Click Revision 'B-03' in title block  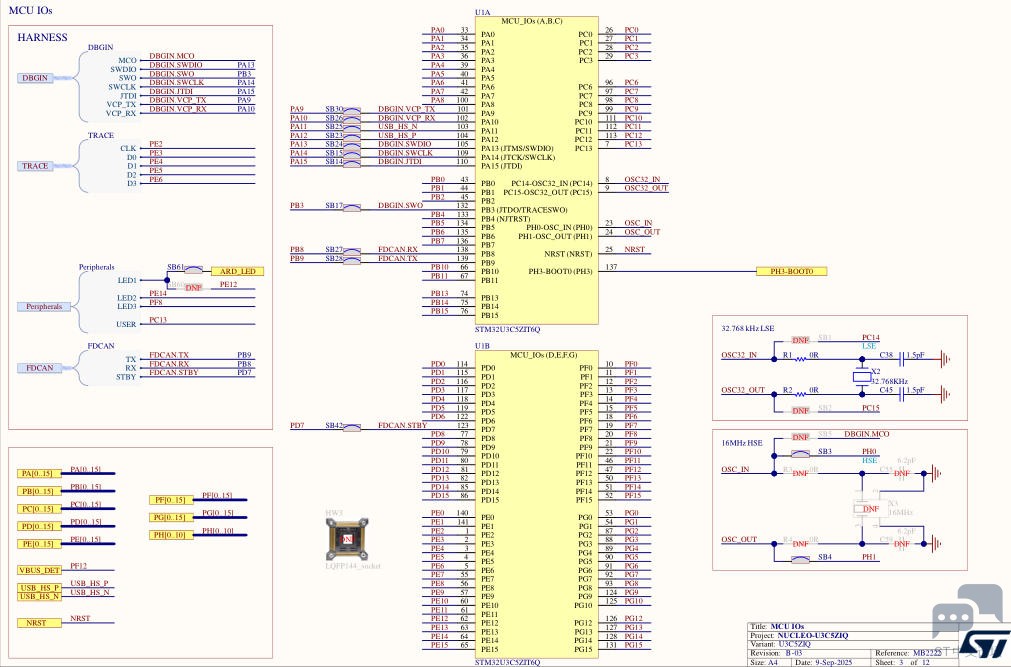click(793, 653)
